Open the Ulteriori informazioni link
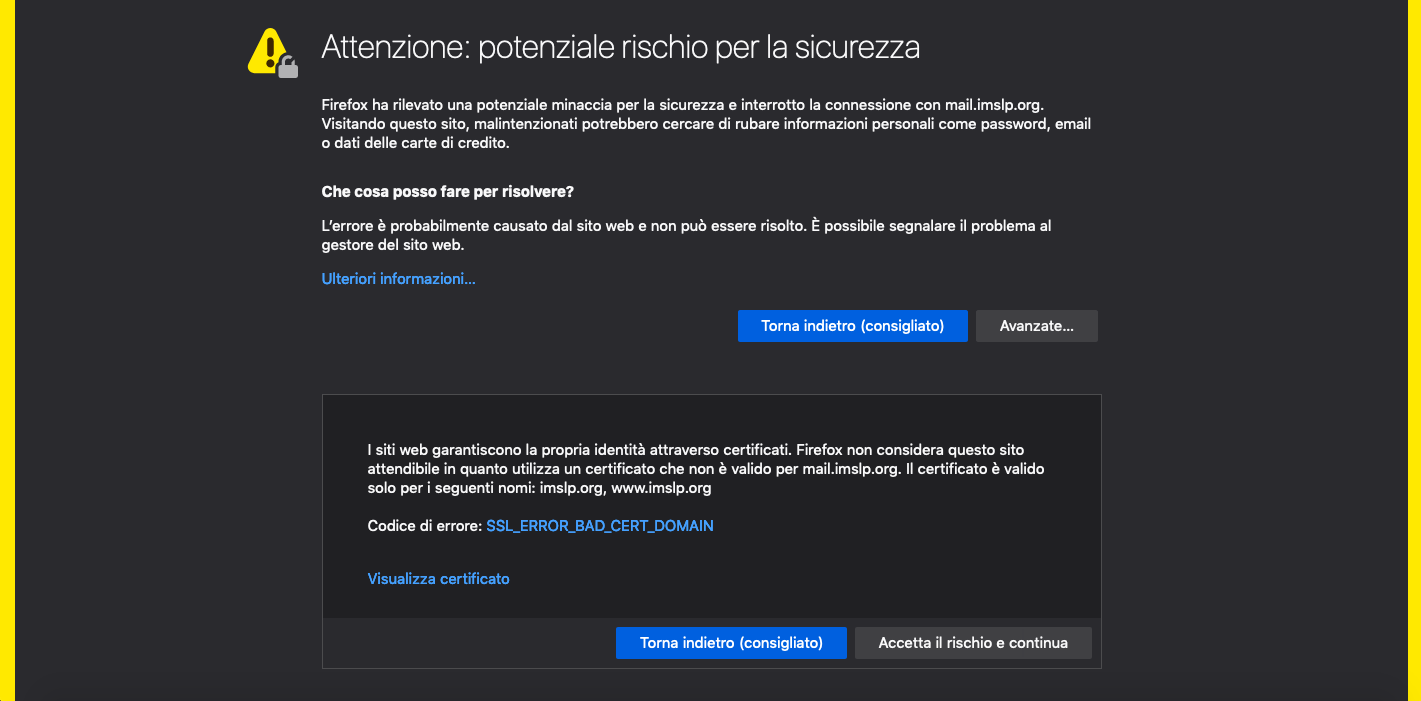The width and height of the screenshot is (1421, 701). [x=398, y=279]
